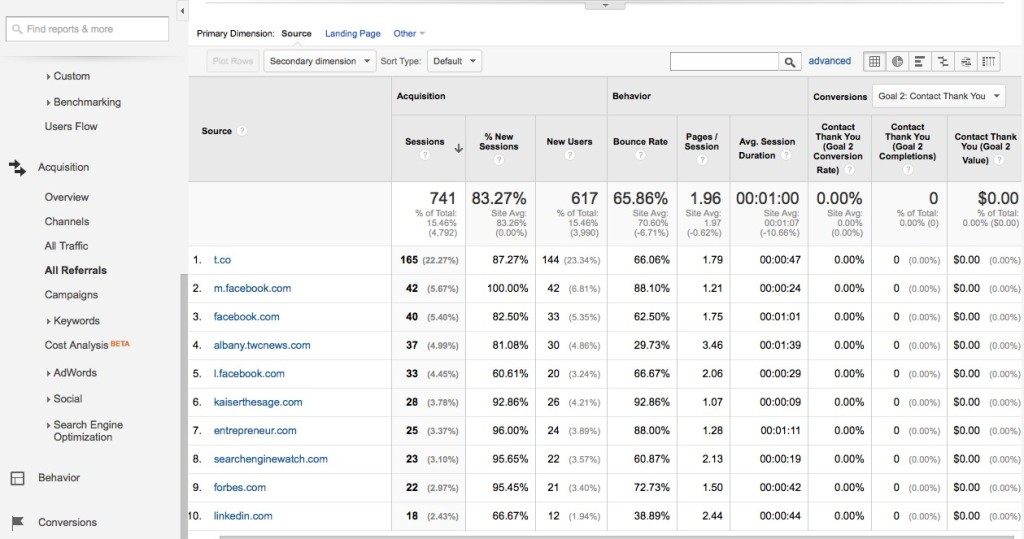Click the Behavior section icon

click(x=18, y=478)
